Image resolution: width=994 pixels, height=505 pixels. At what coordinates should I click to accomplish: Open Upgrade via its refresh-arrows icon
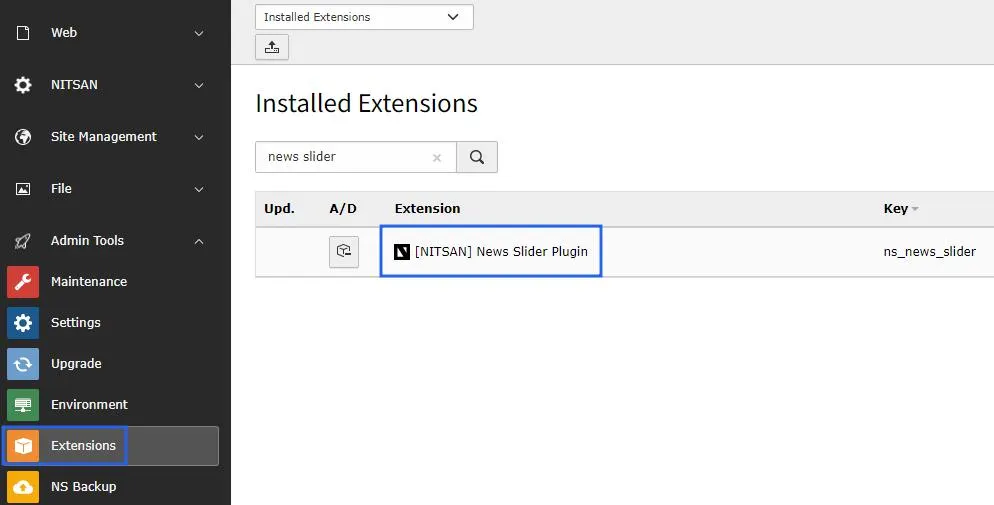click(23, 364)
